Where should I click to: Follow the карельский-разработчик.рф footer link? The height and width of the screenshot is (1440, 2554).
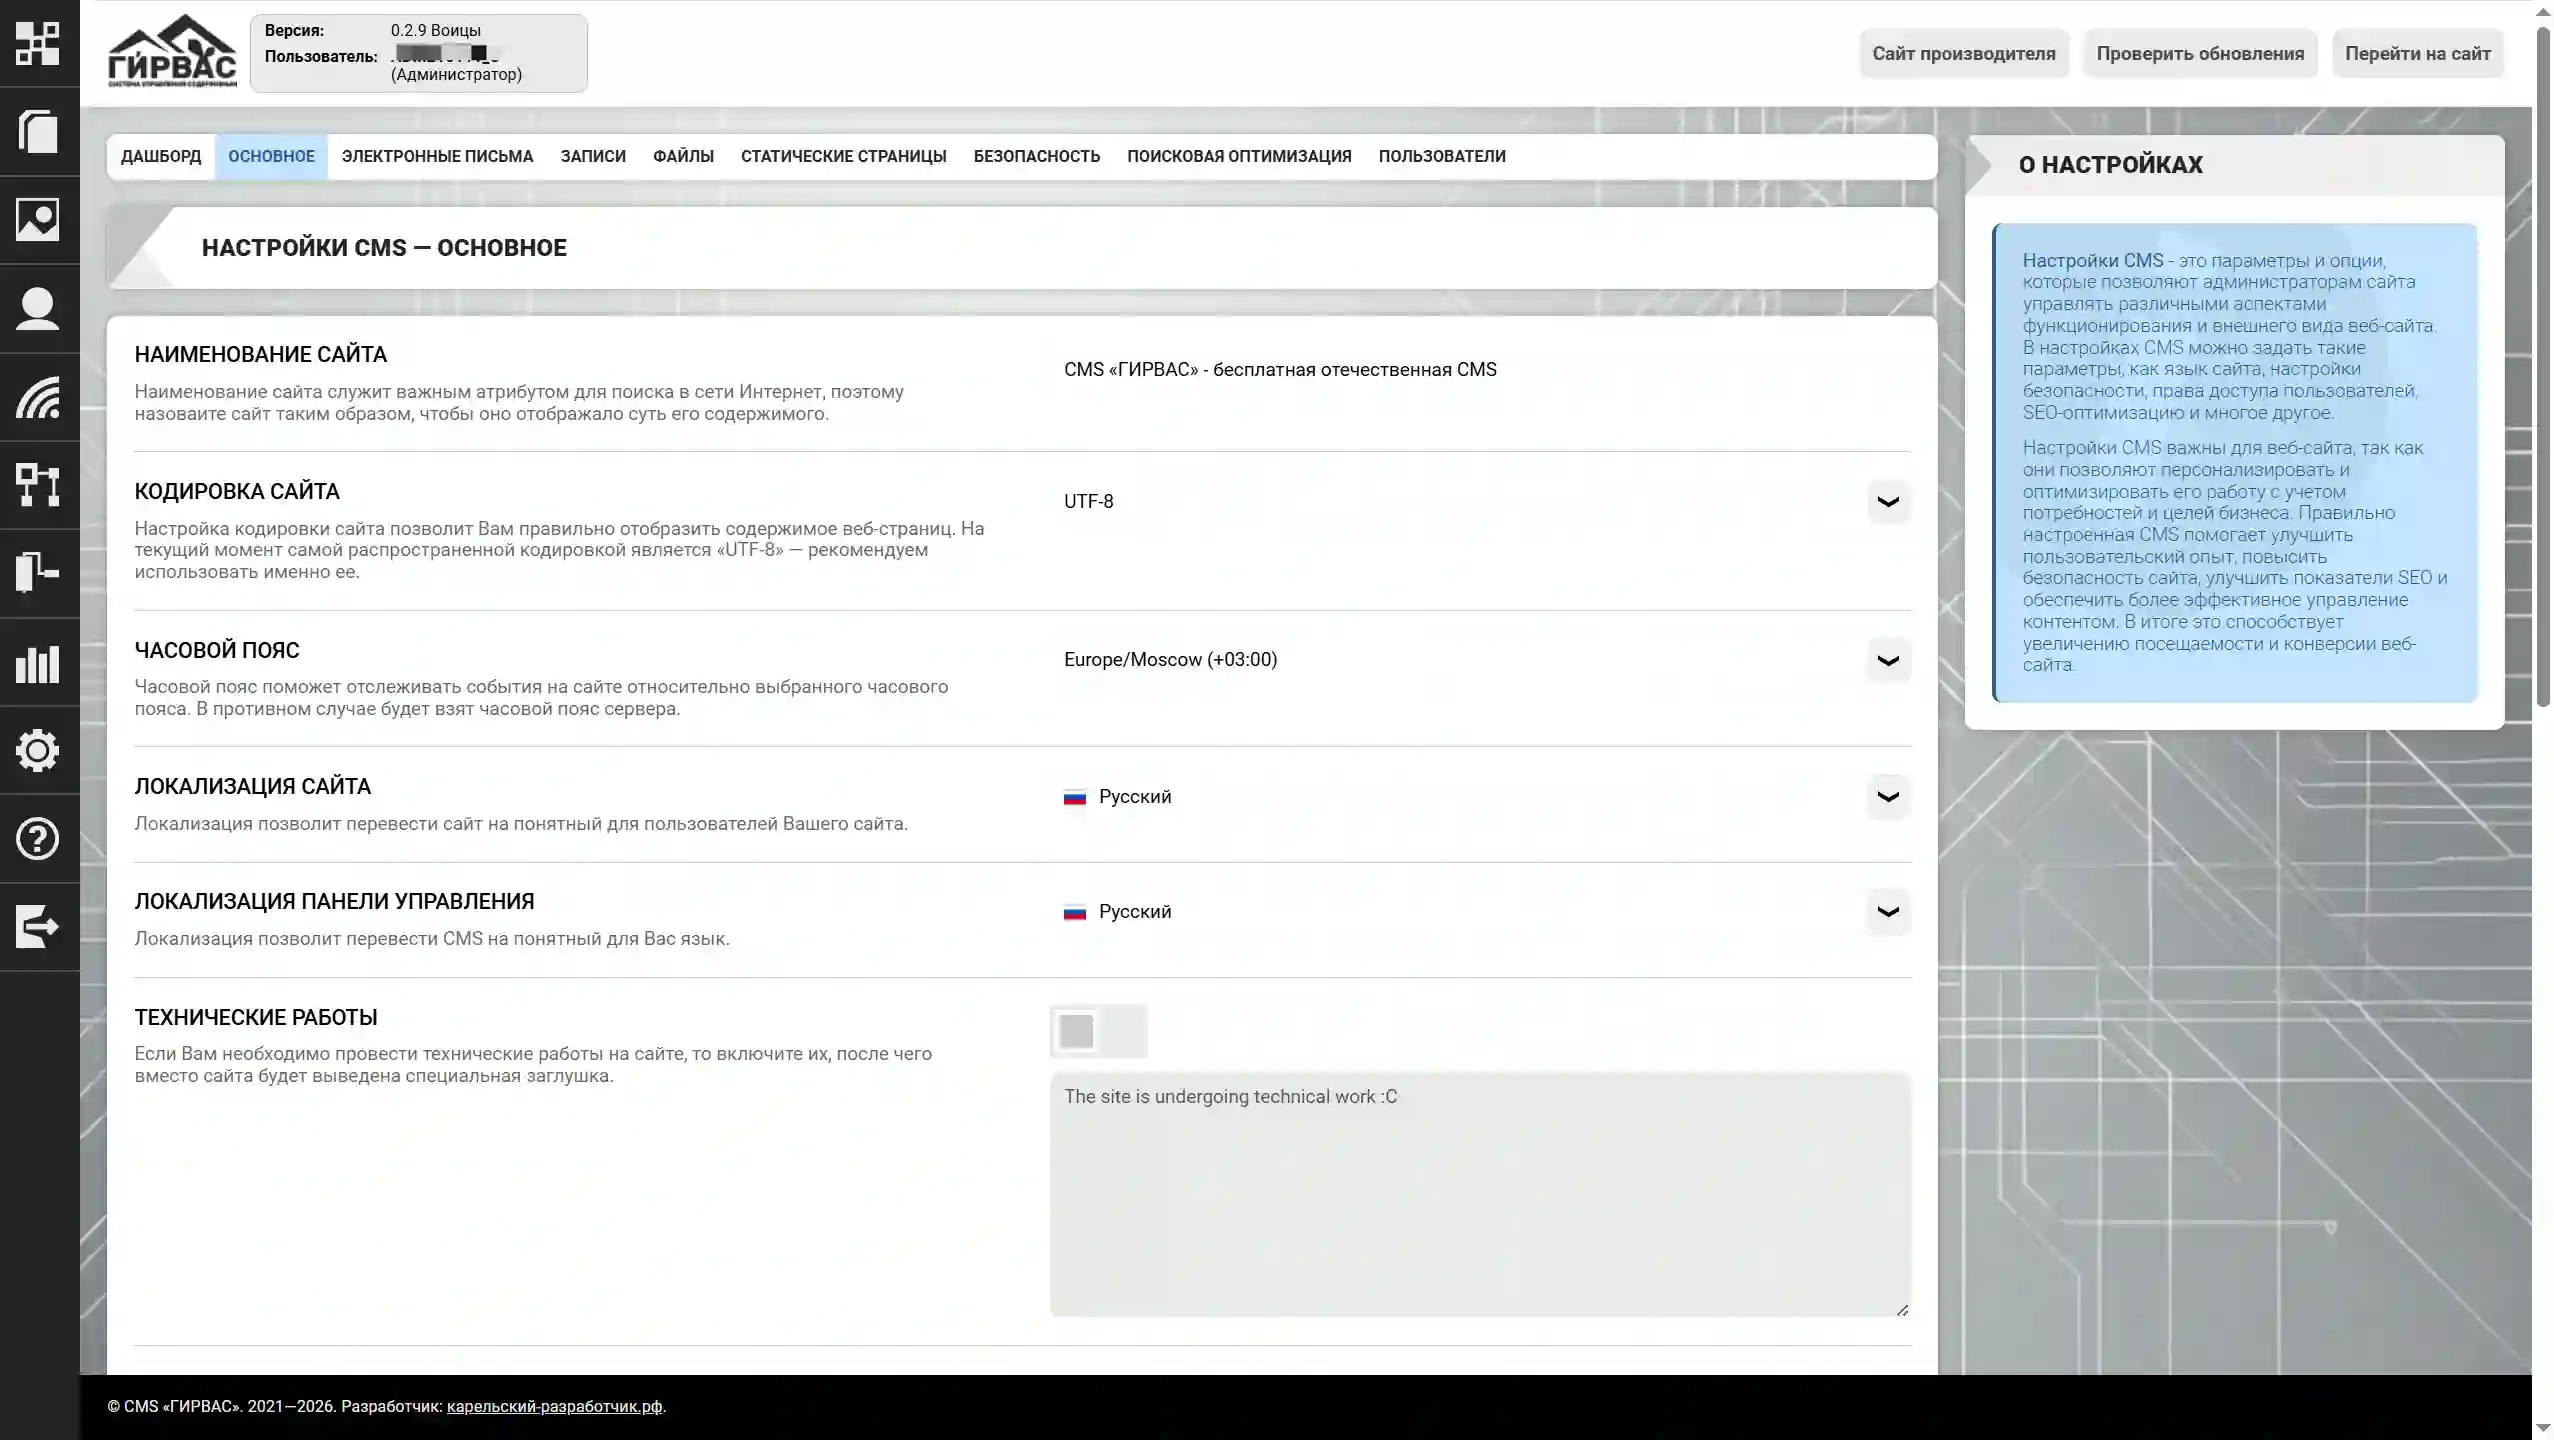click(554, 1406)
